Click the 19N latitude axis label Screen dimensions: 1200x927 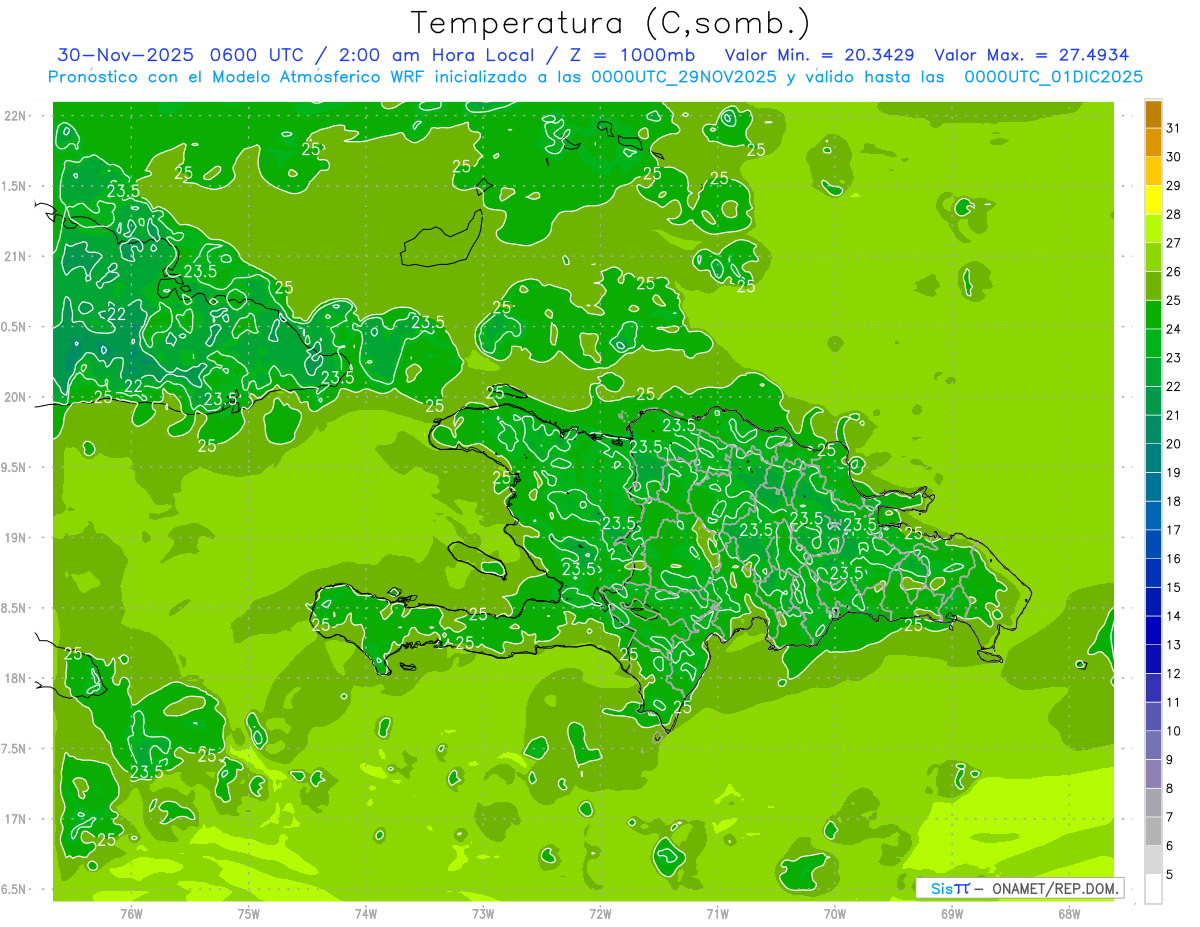click(15, 537)
